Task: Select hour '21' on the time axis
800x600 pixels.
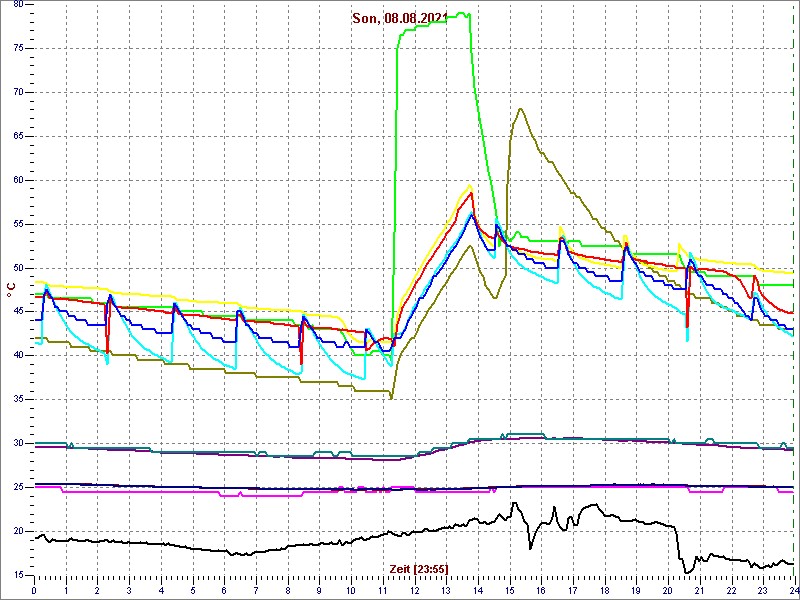Action: pos(698,590)
